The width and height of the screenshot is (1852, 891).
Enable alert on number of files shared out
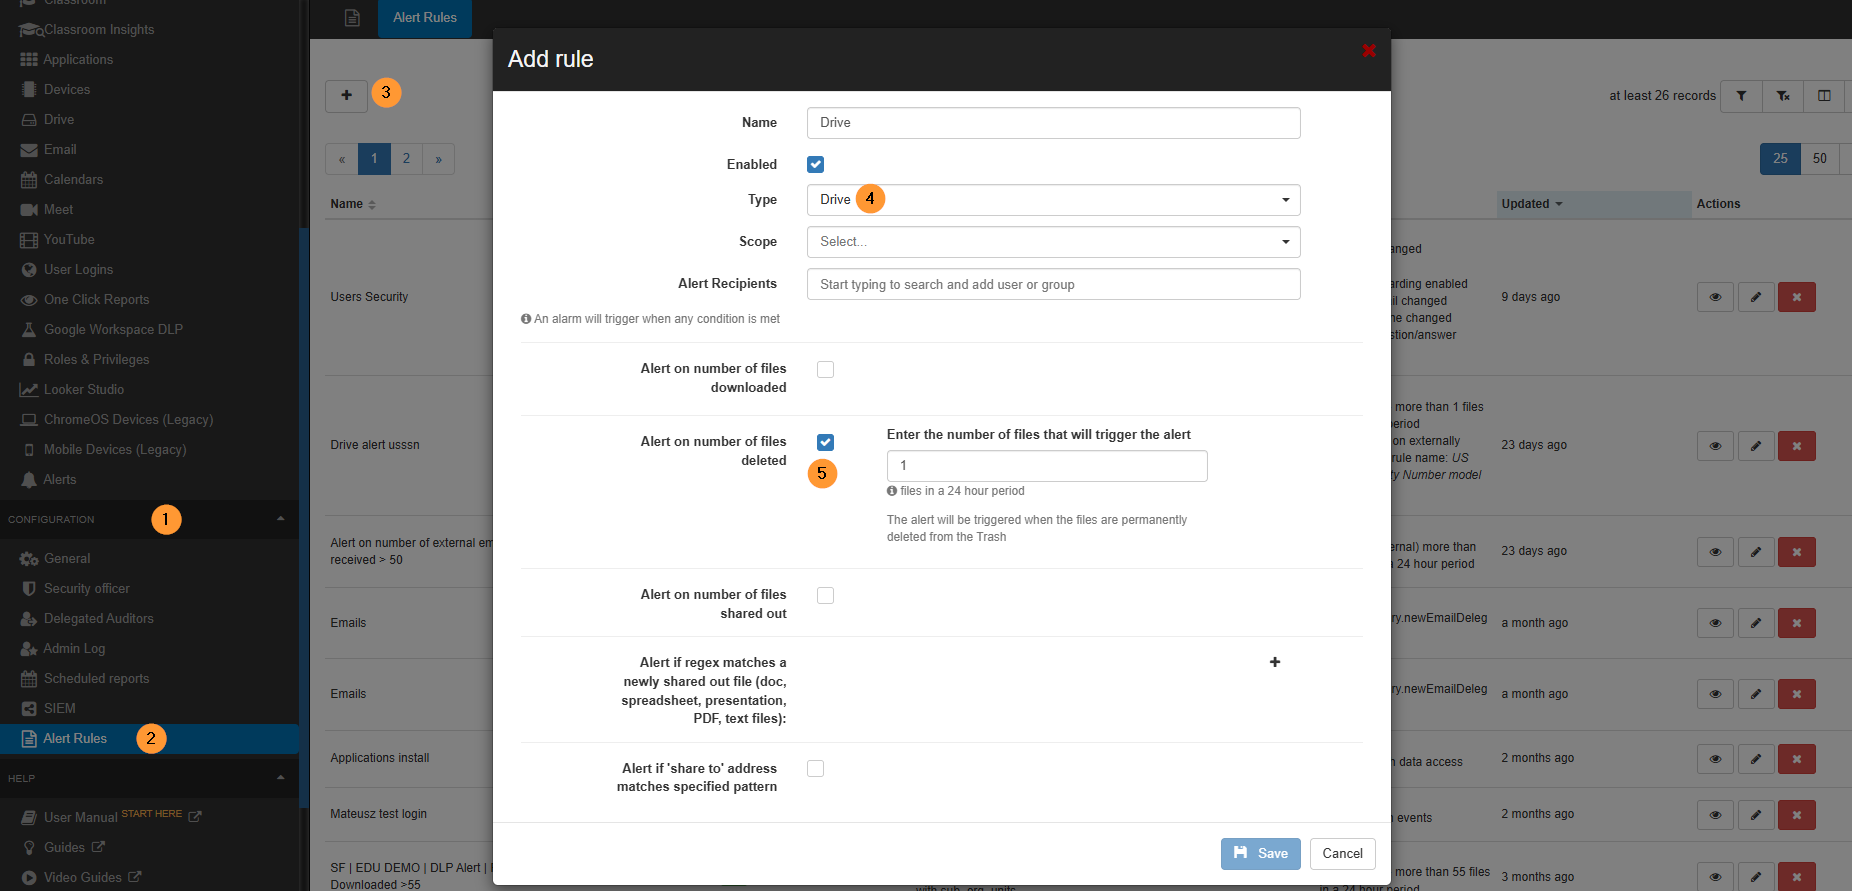(825, 595)
